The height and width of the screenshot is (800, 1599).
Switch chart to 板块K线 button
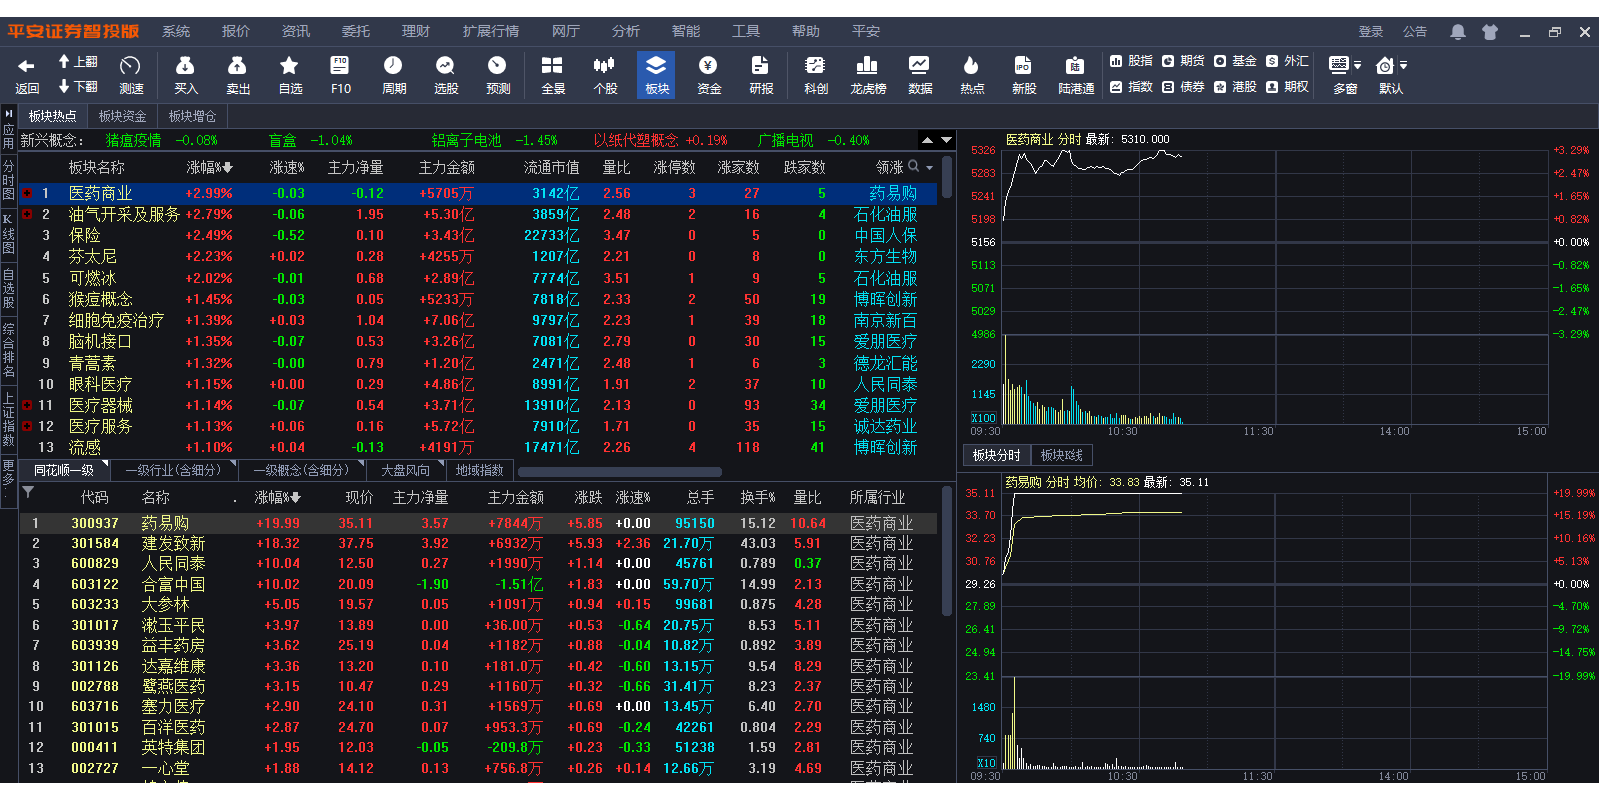click(1061, 455)
